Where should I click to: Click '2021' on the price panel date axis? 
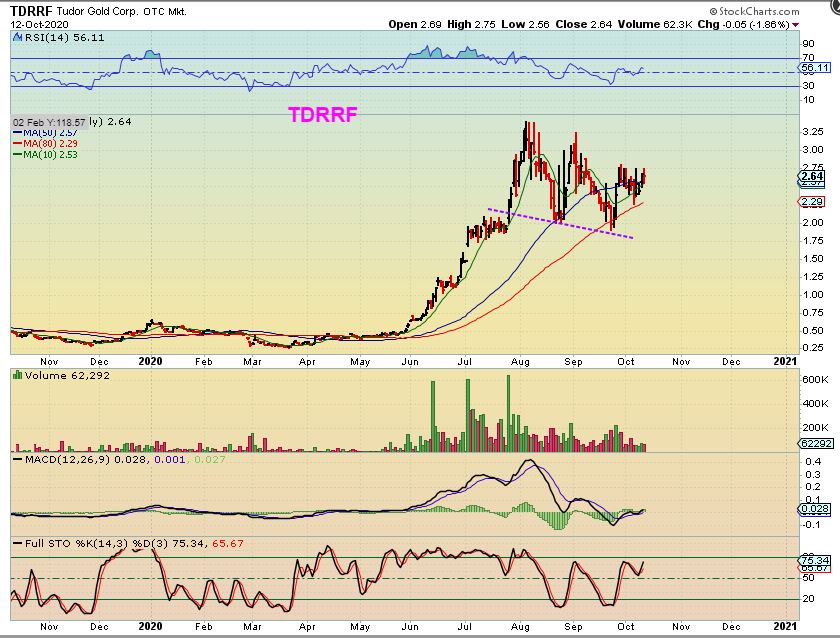click(785, 361)
